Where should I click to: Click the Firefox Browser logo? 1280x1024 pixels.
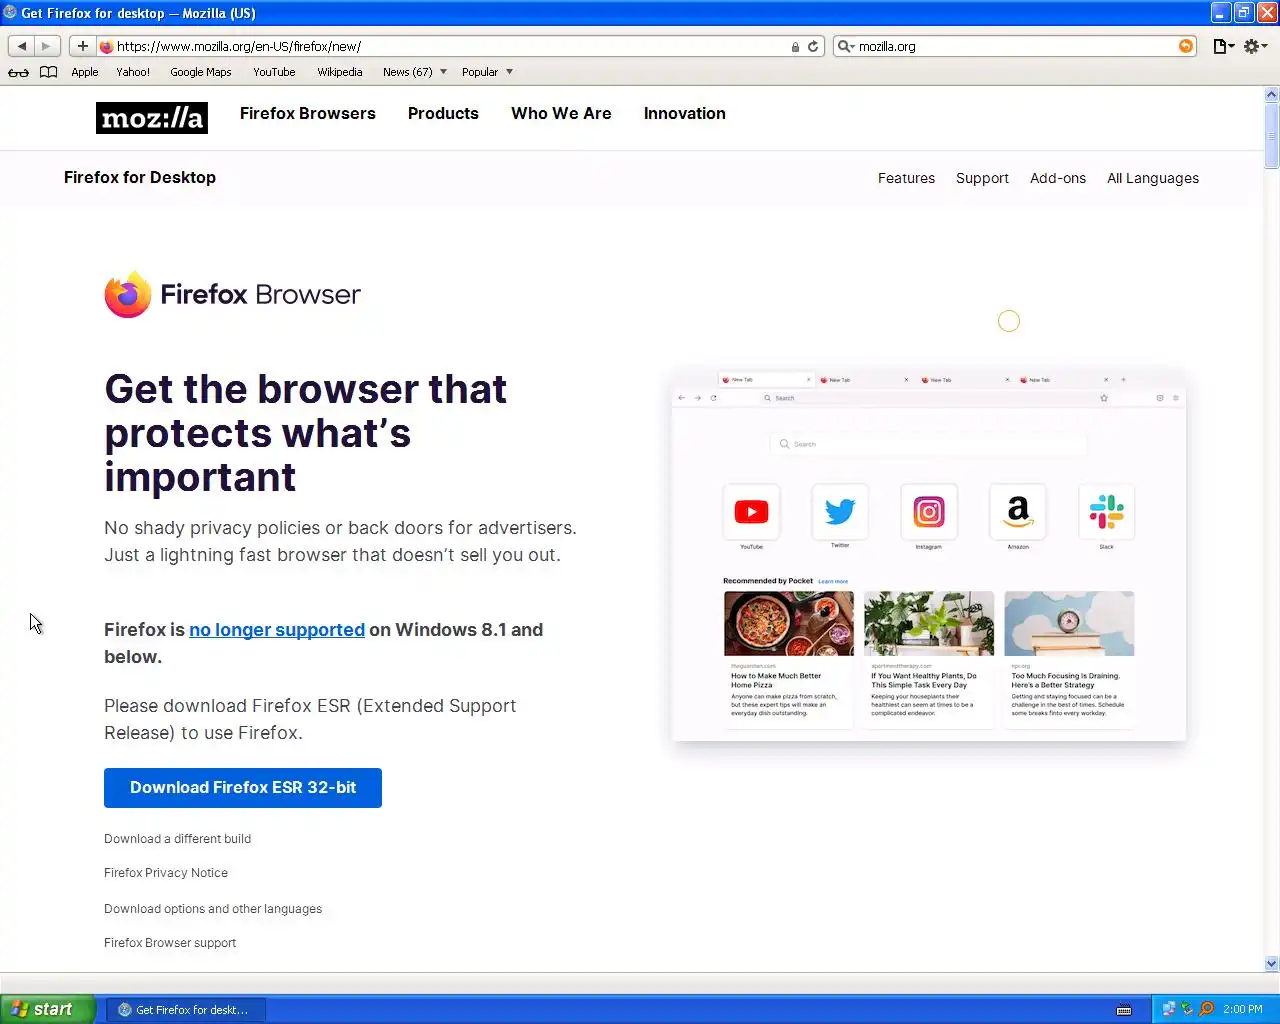[232, 294]
